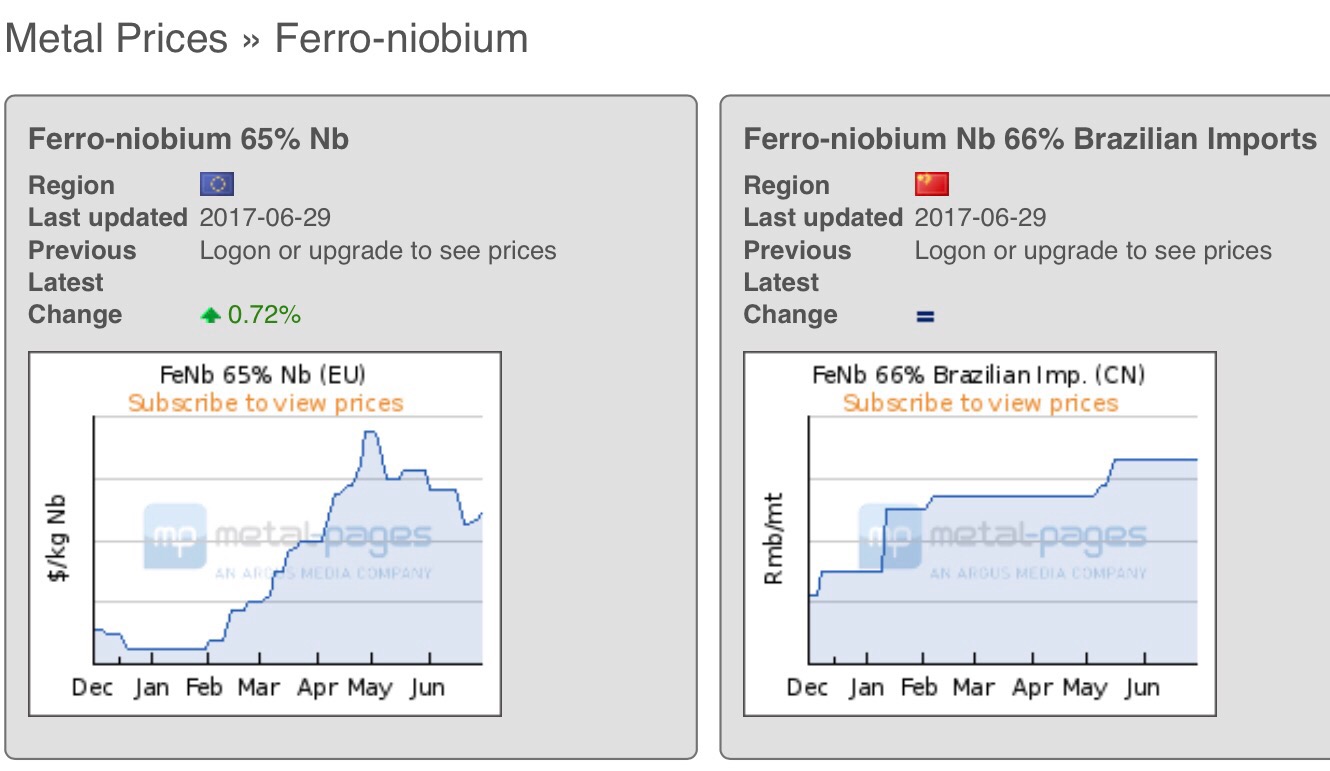Click the May peak on the EU chart
This screenshot has width=1330, height=771.
(x=370, y=432)
